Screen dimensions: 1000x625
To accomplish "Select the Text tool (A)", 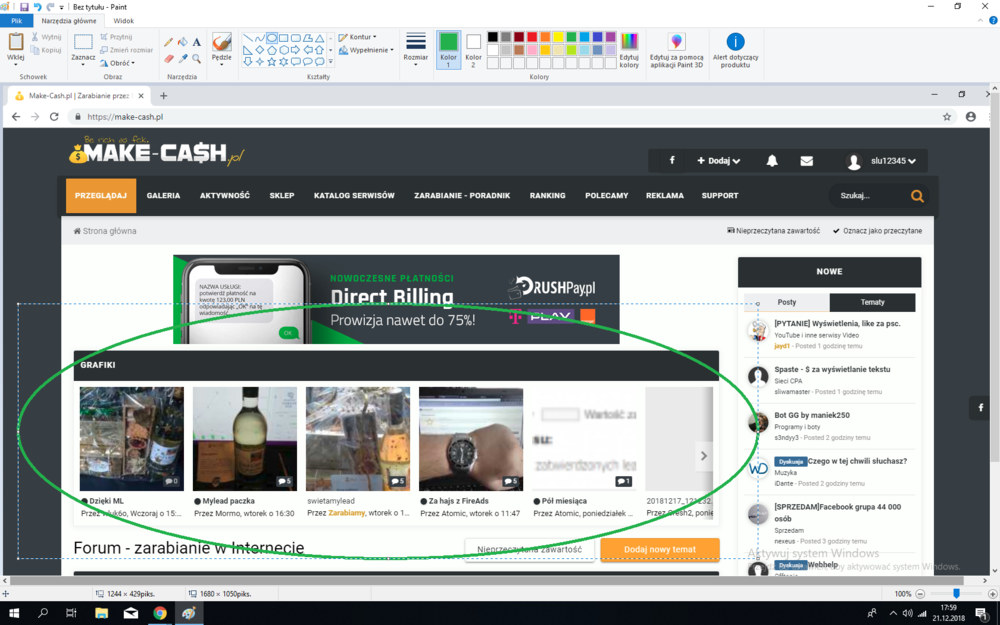I will point(197,42).
